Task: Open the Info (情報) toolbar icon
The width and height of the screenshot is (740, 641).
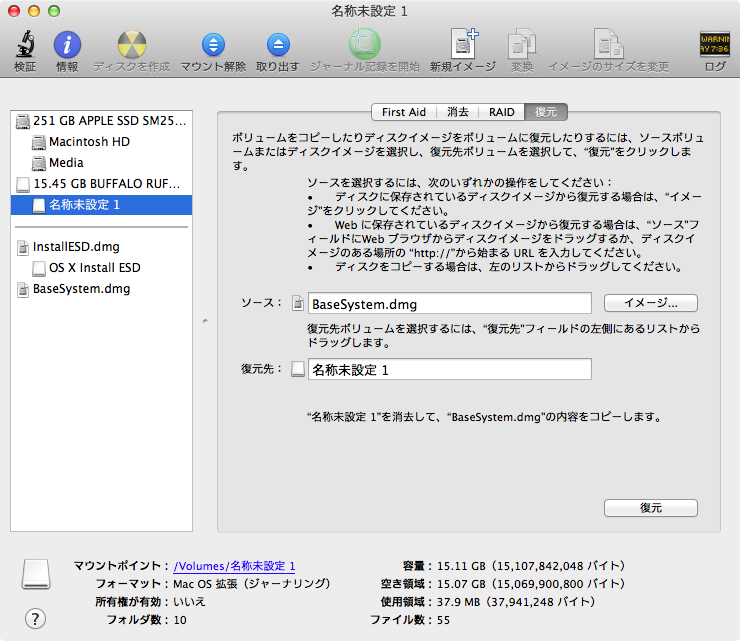Action: (x=67, y=45)
